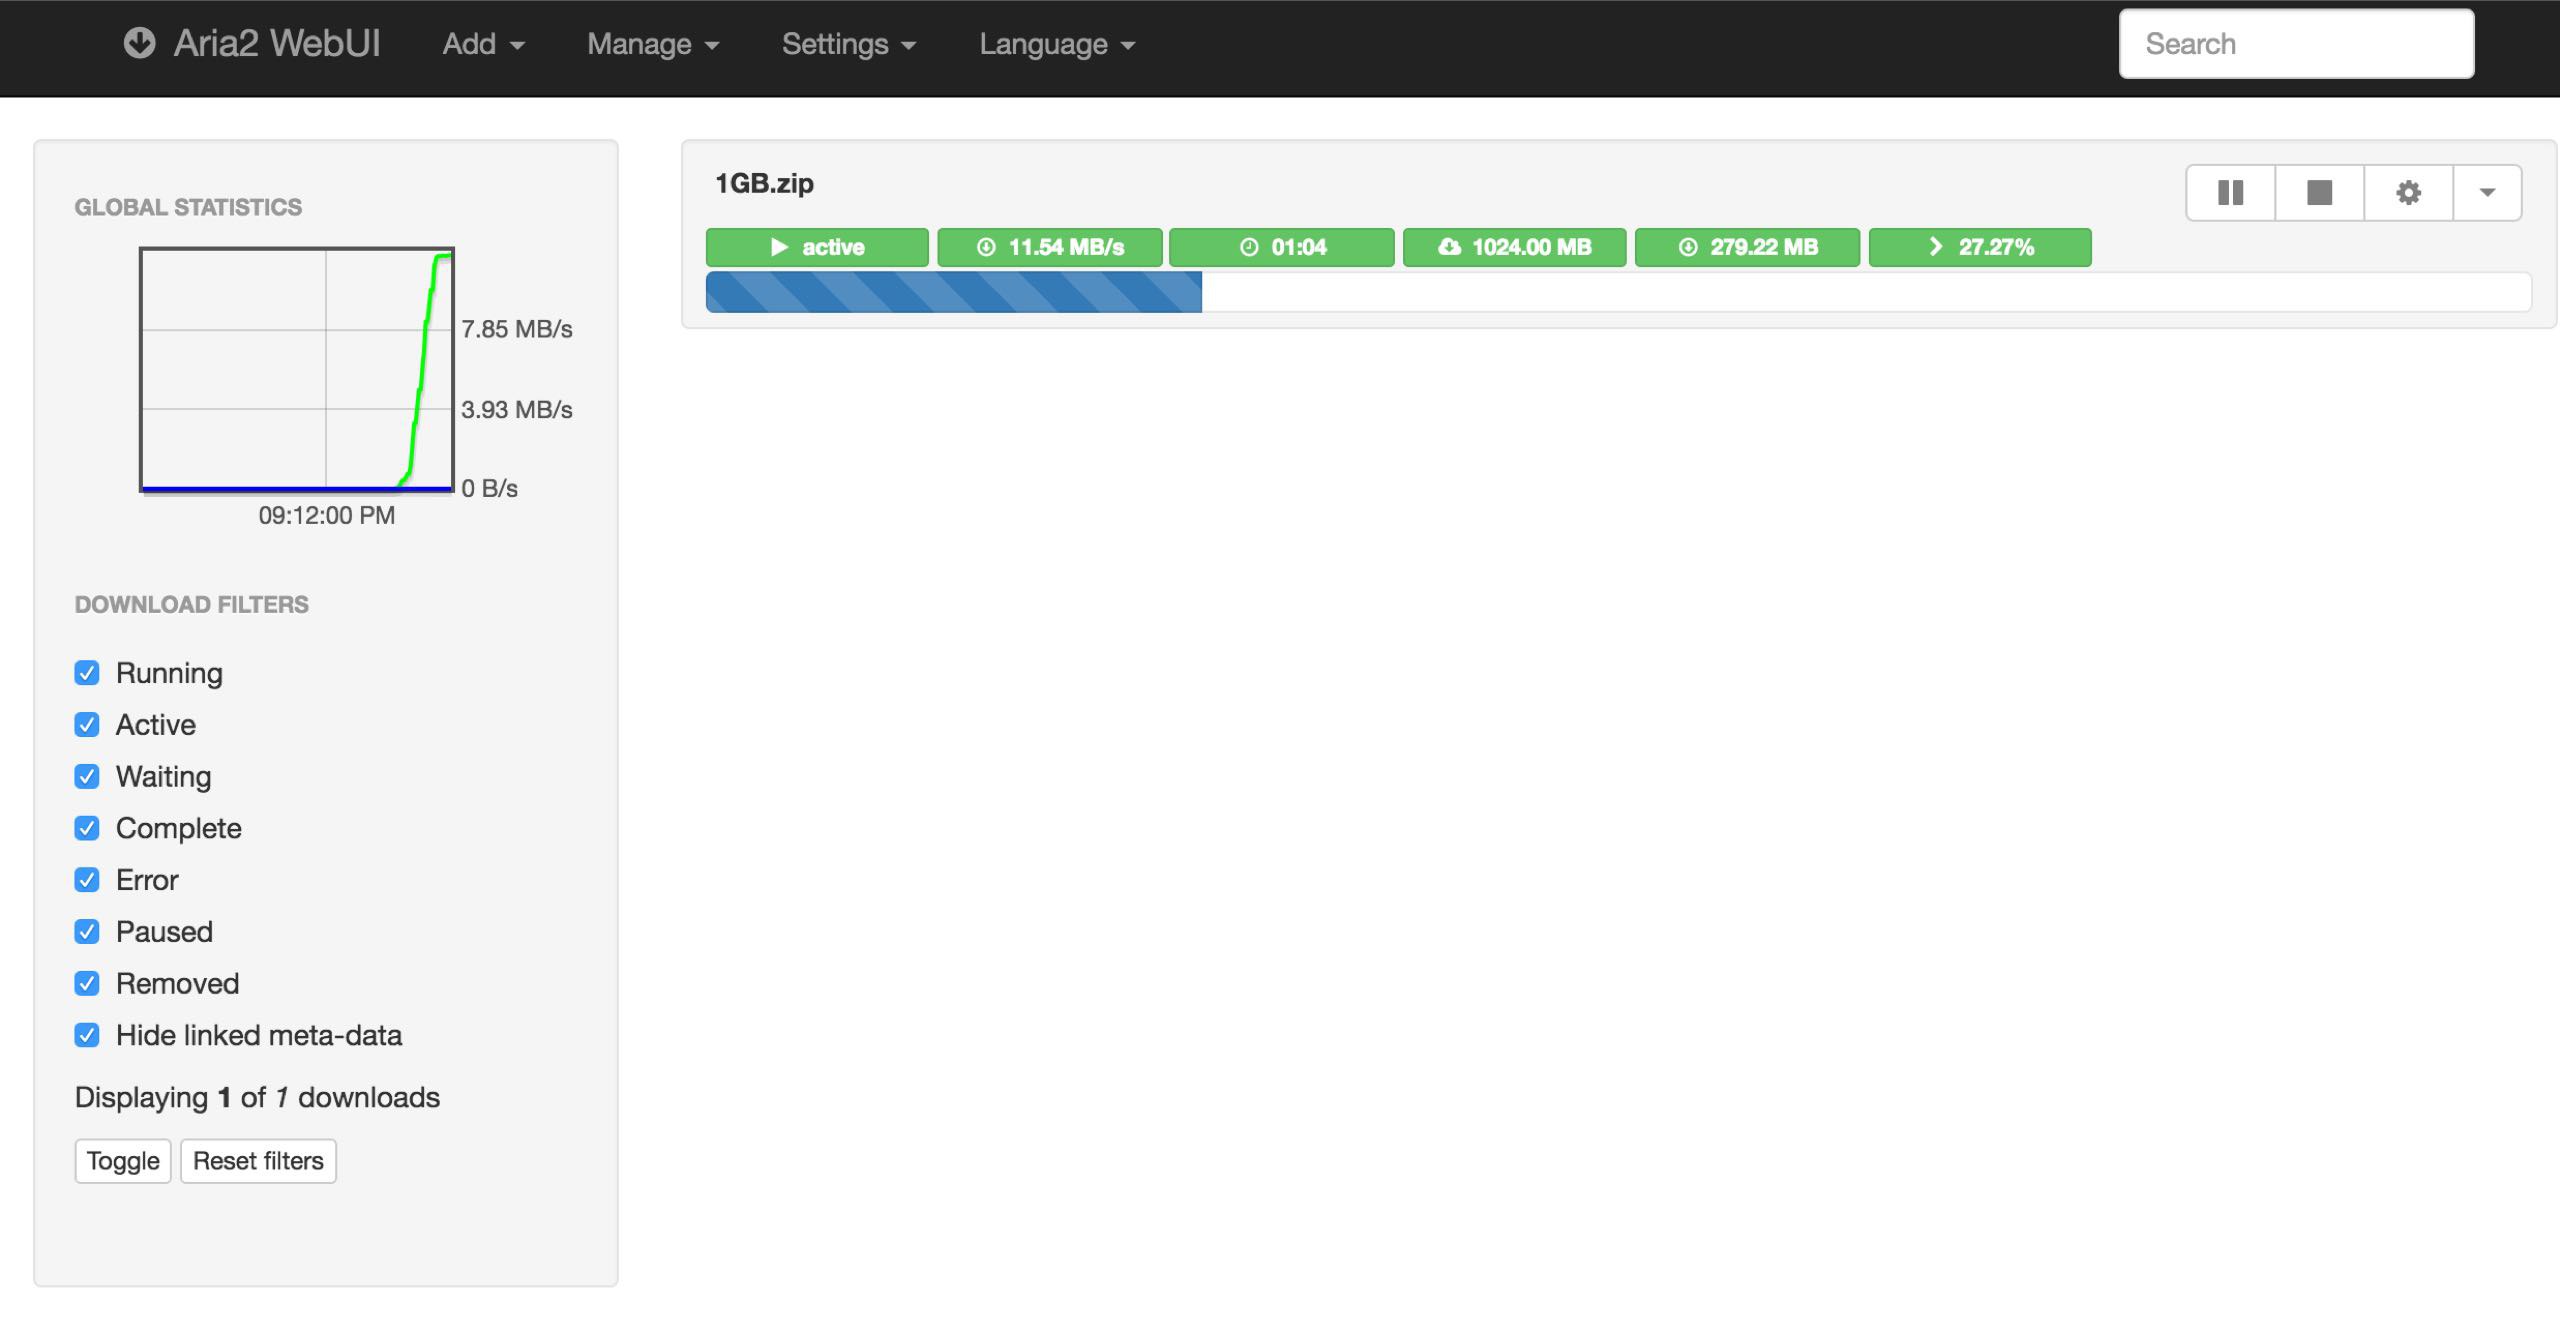This screenshot has height=1333, width=2560.
Task: Click the Reset filters button
Action: 258,1161
